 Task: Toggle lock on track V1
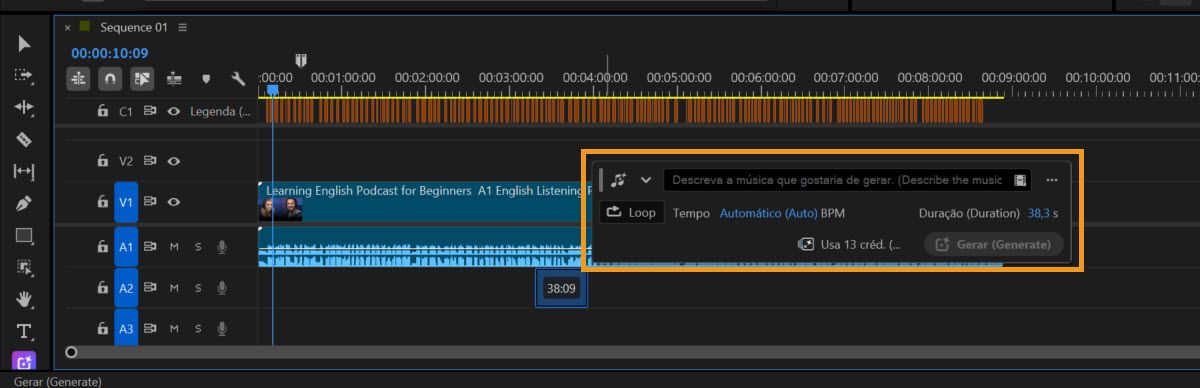[102, 202]
